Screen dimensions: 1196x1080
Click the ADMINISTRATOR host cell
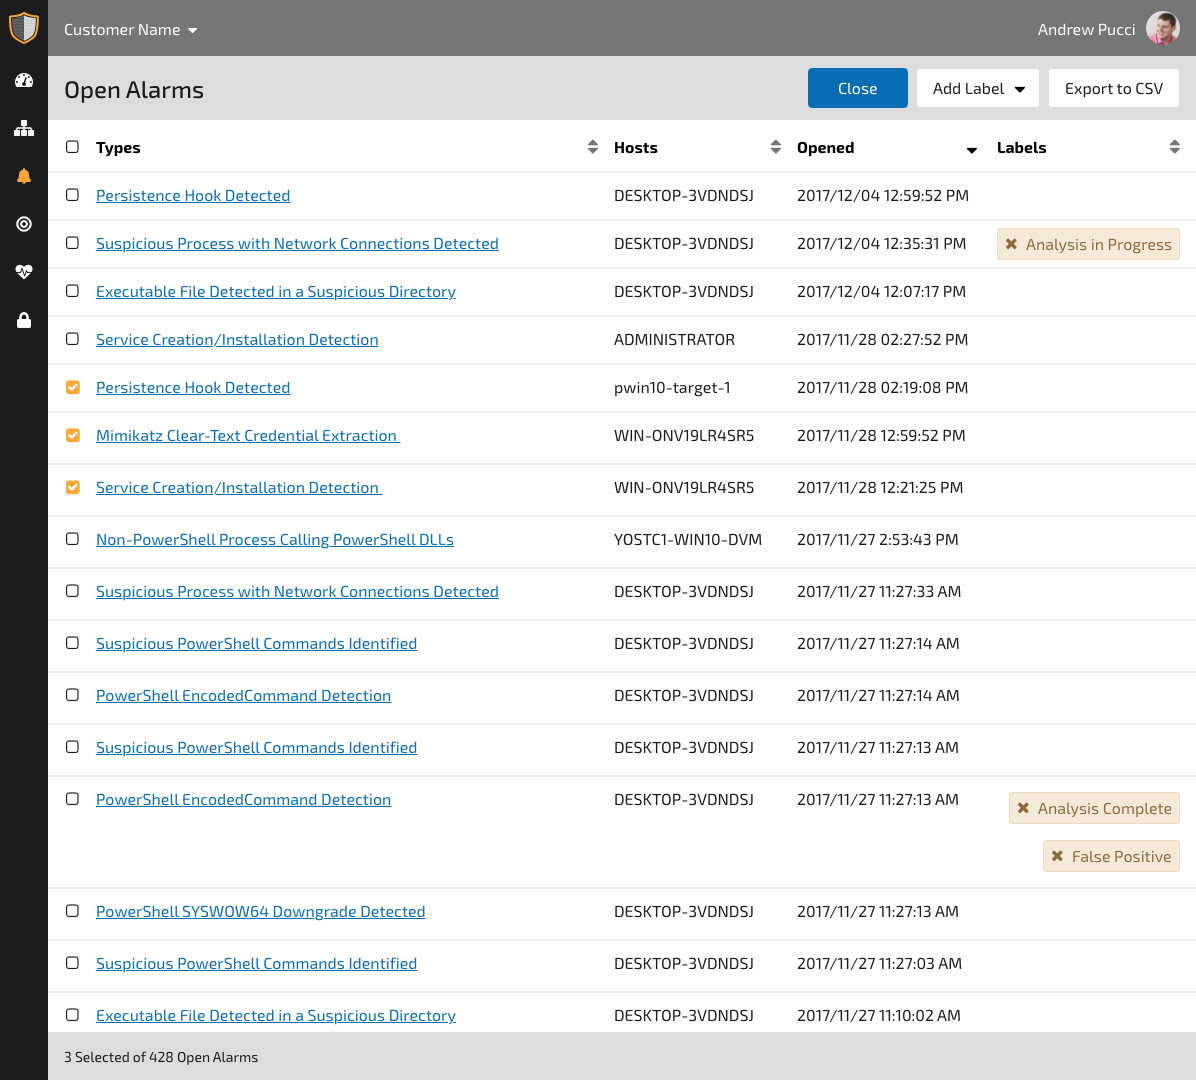pos(674,339)
